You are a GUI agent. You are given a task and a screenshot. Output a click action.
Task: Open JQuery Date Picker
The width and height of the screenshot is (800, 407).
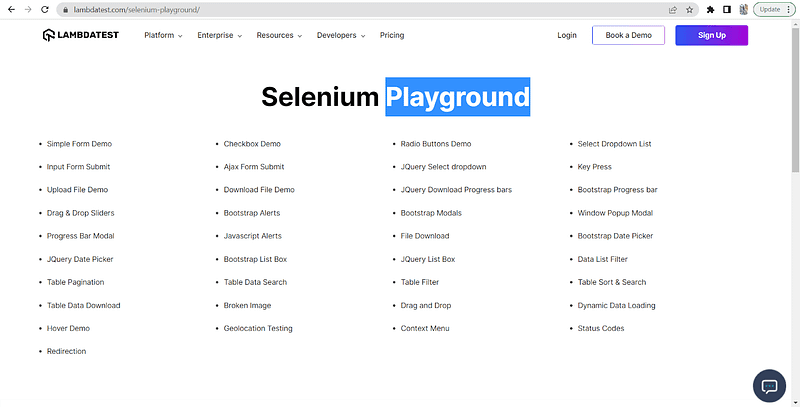coord(80,259)
